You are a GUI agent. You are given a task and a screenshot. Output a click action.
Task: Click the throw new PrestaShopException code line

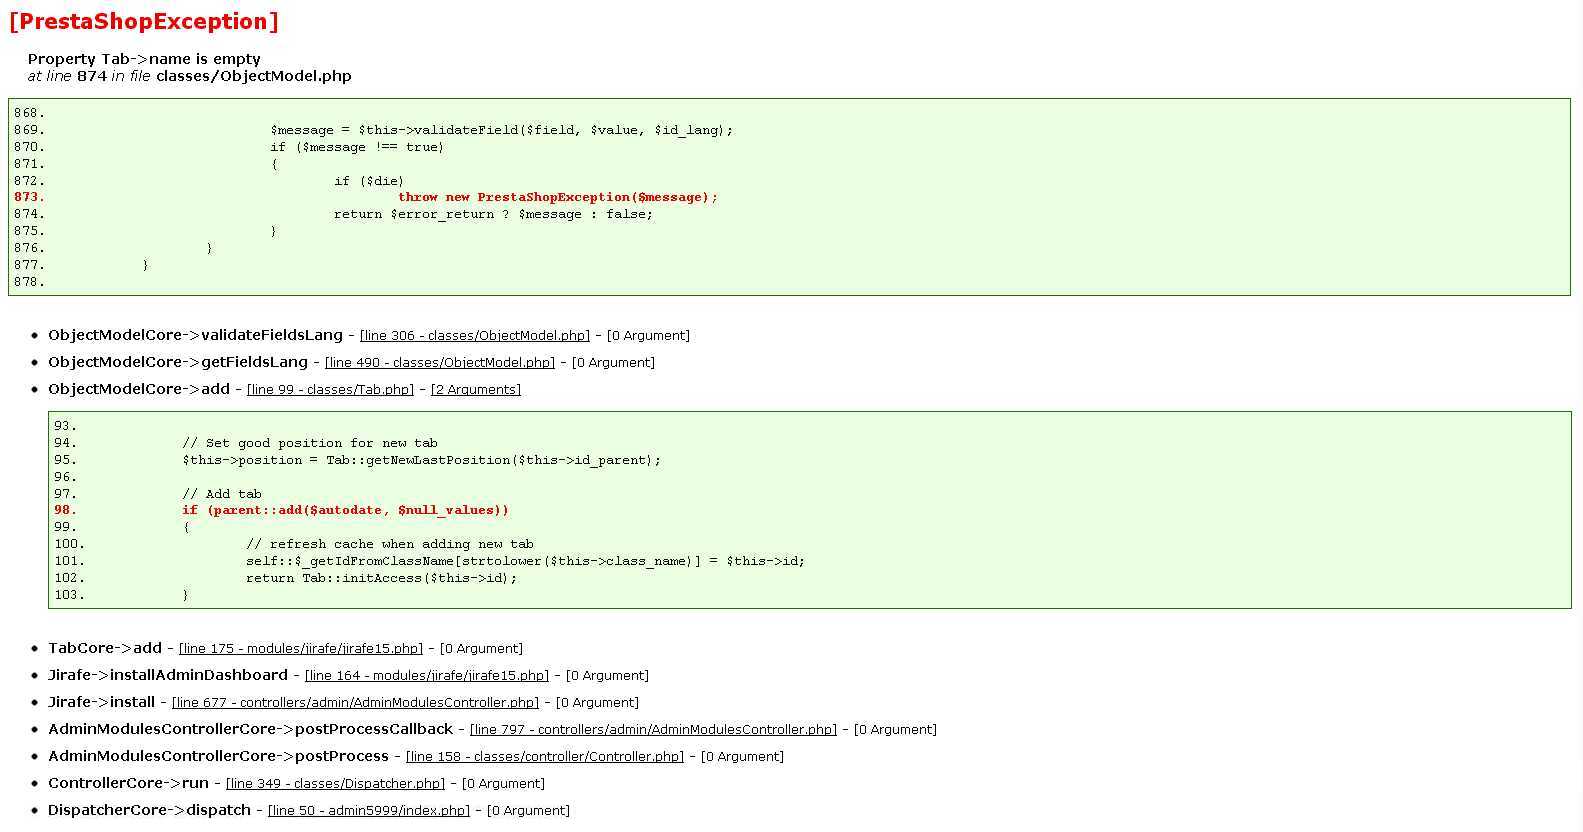click(558, 197)
